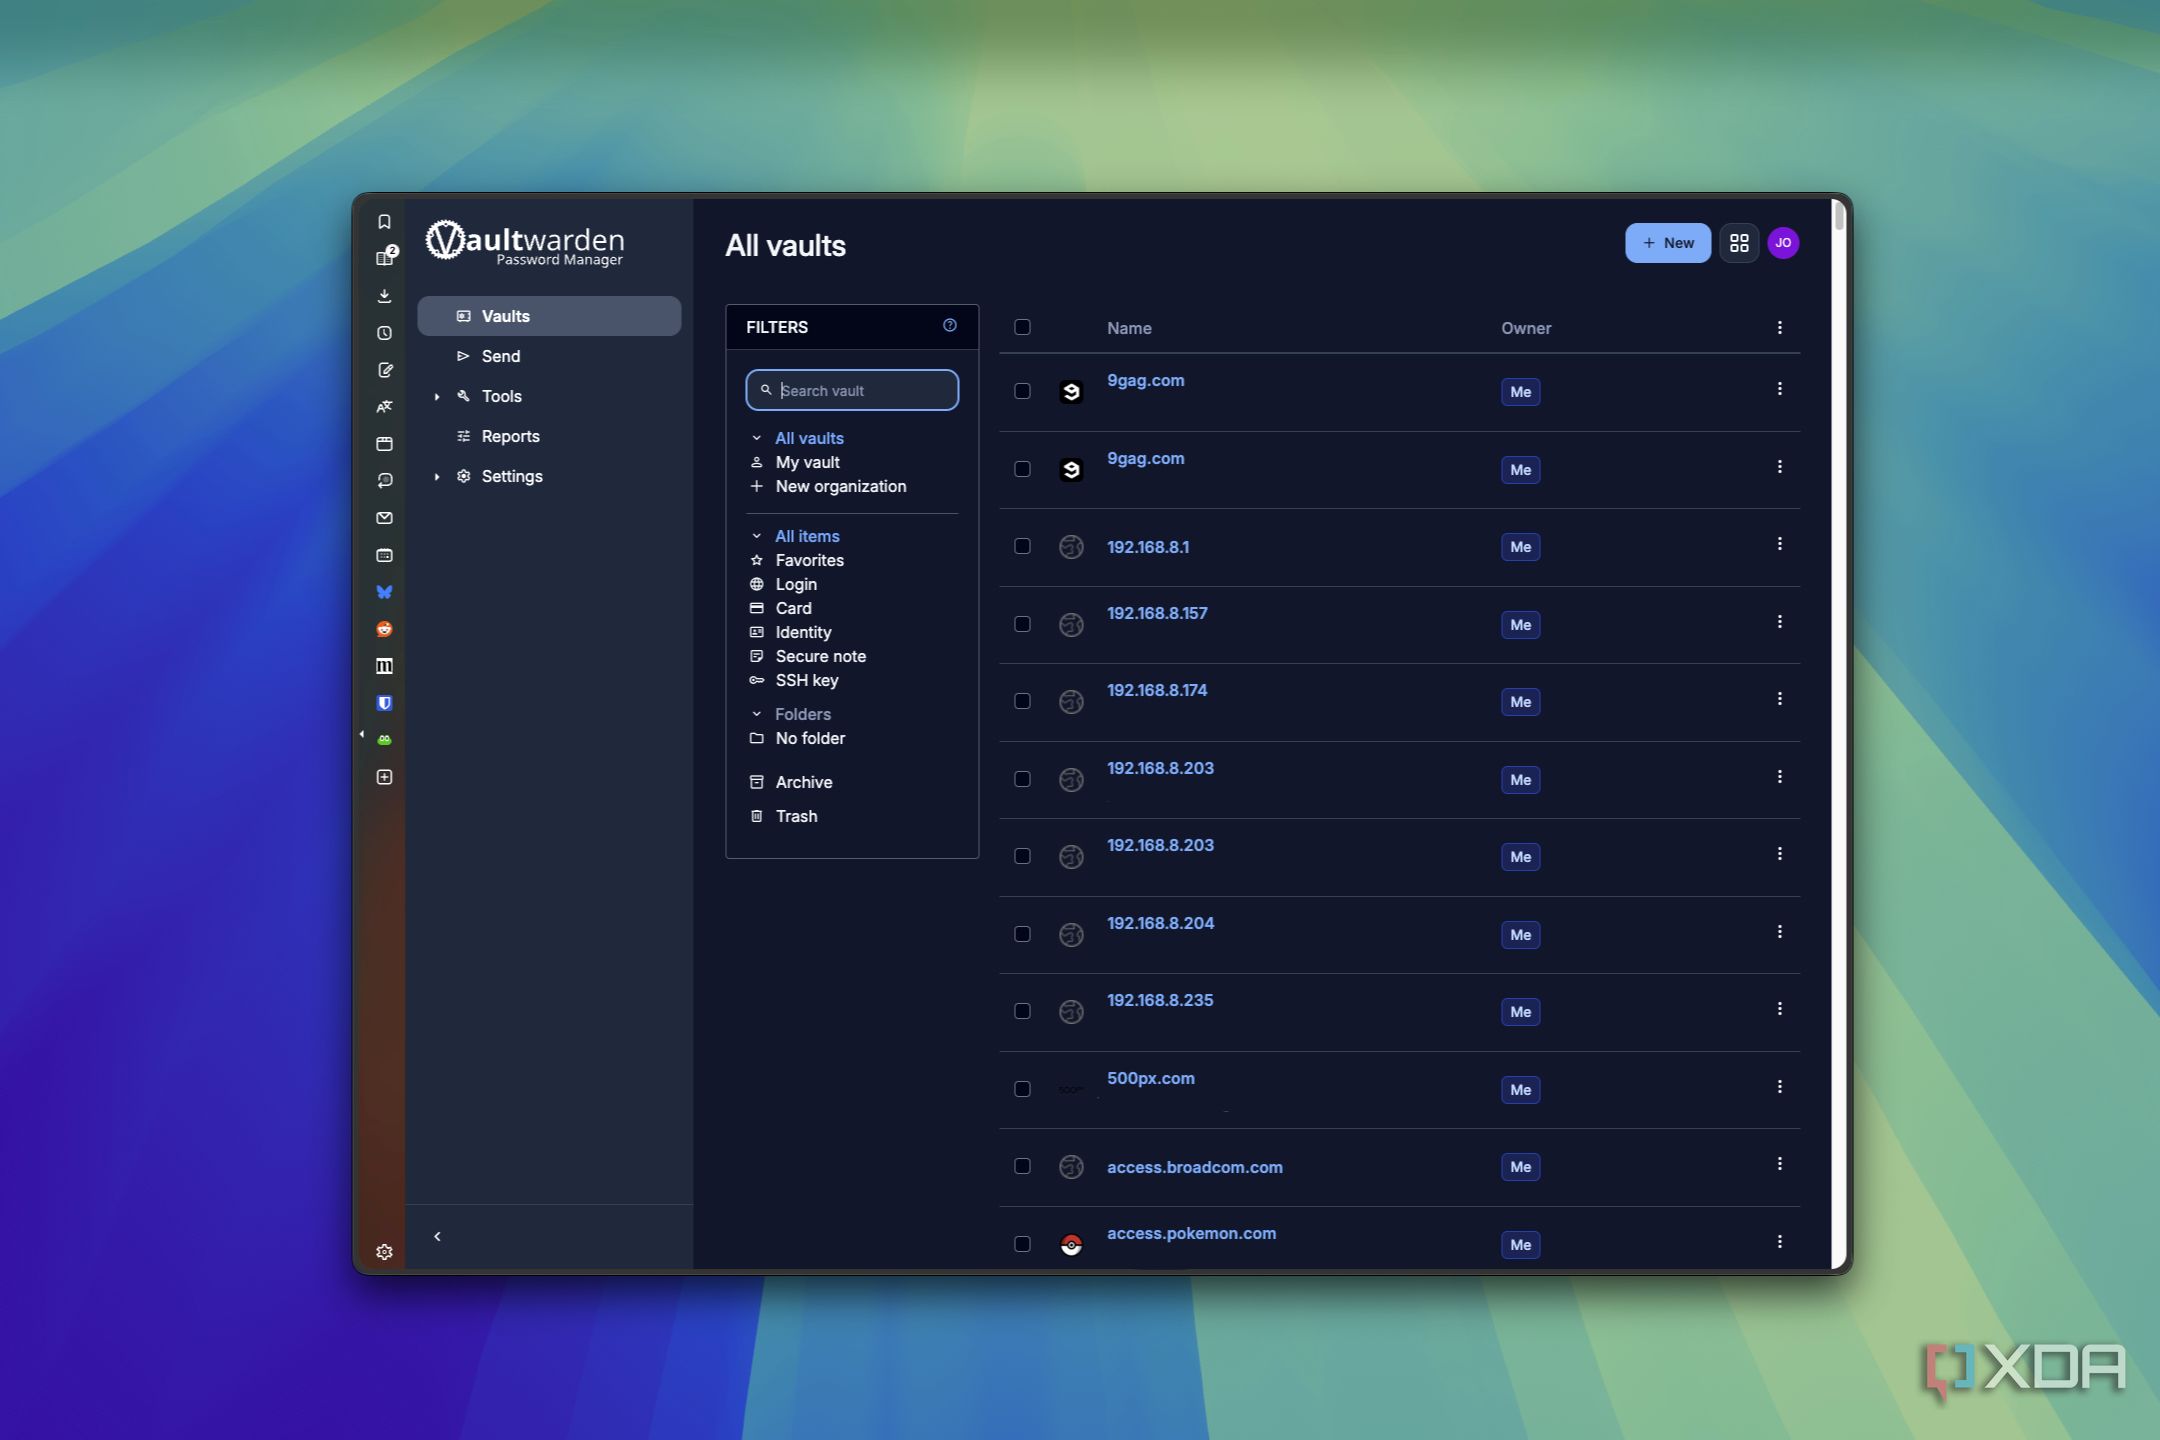
Task: Open the Trash filter
Action: (x=796, y=816)
